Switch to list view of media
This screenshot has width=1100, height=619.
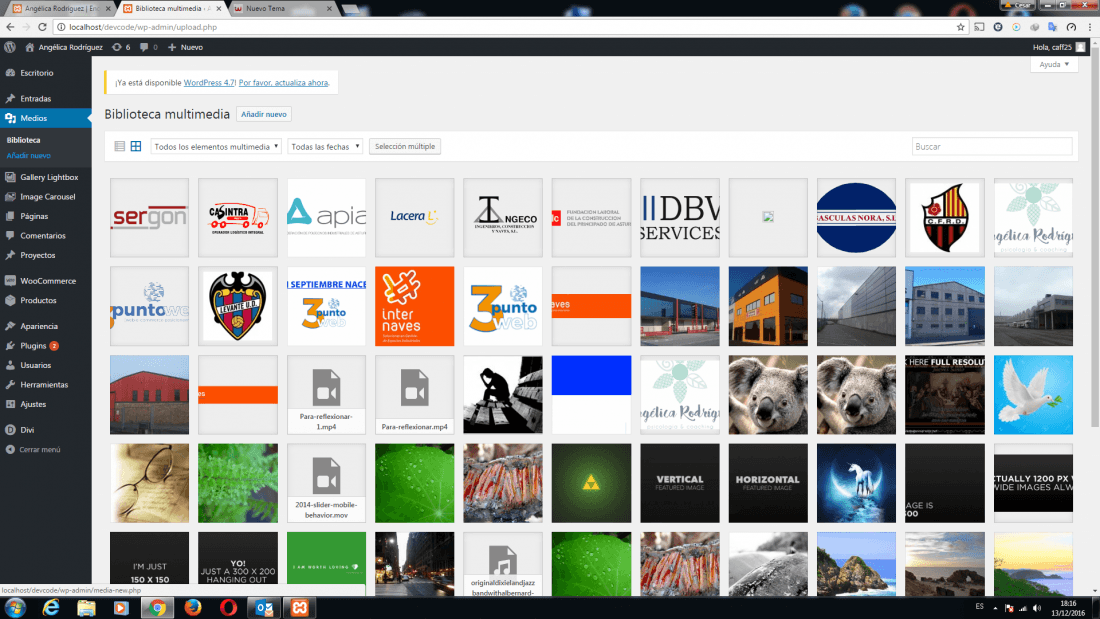tap(120, 147)
